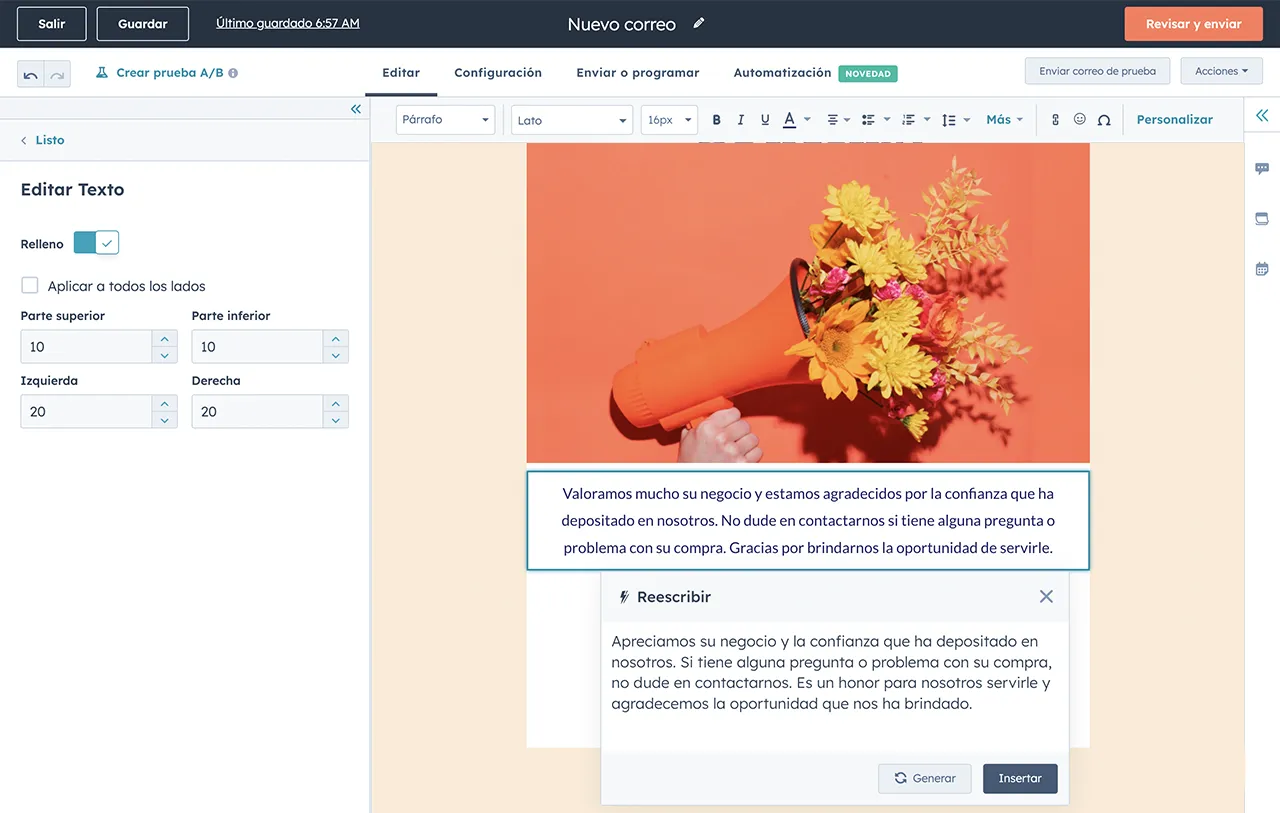
Task: Open the Automatización tab
Action: (782, 73)
